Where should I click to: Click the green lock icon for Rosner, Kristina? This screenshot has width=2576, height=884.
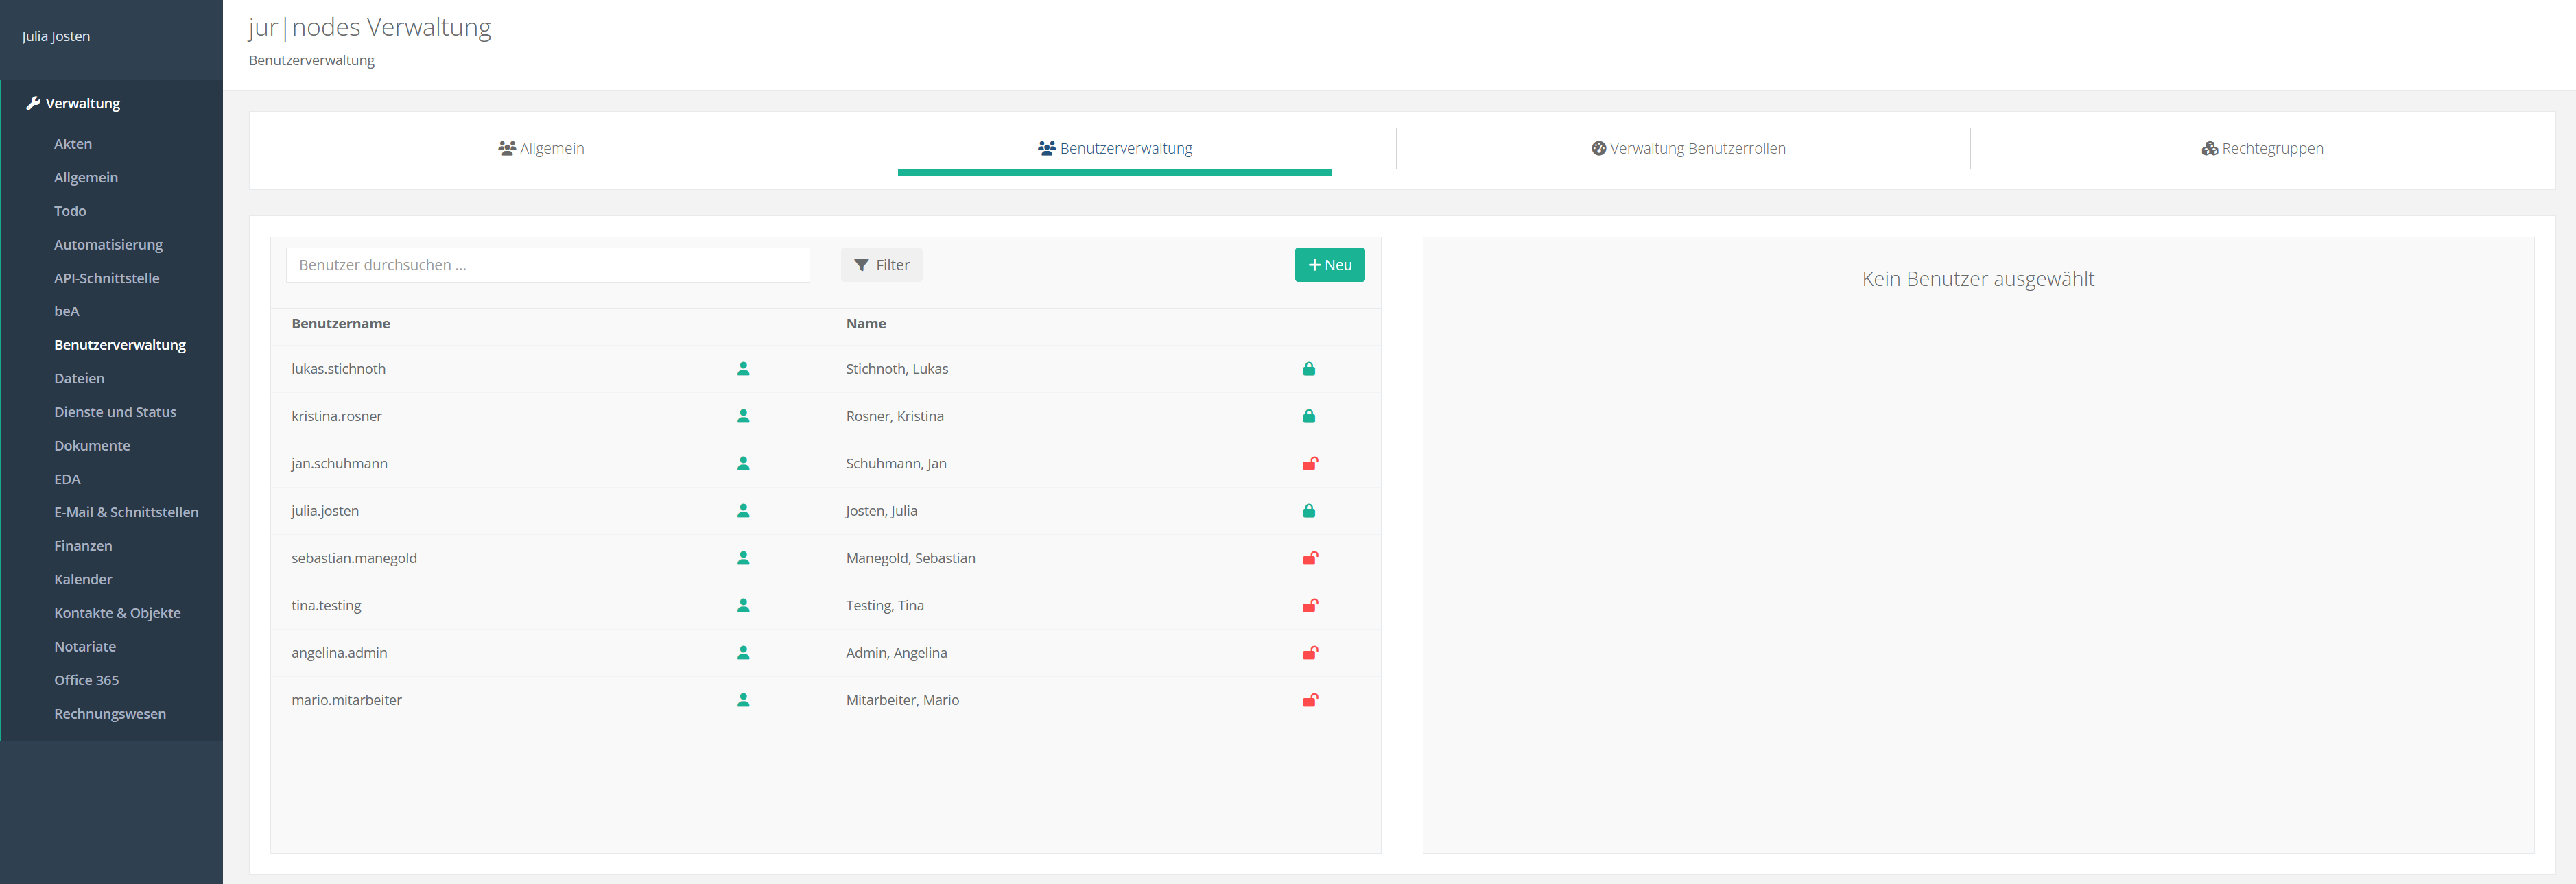click(x=1308, y=416)
